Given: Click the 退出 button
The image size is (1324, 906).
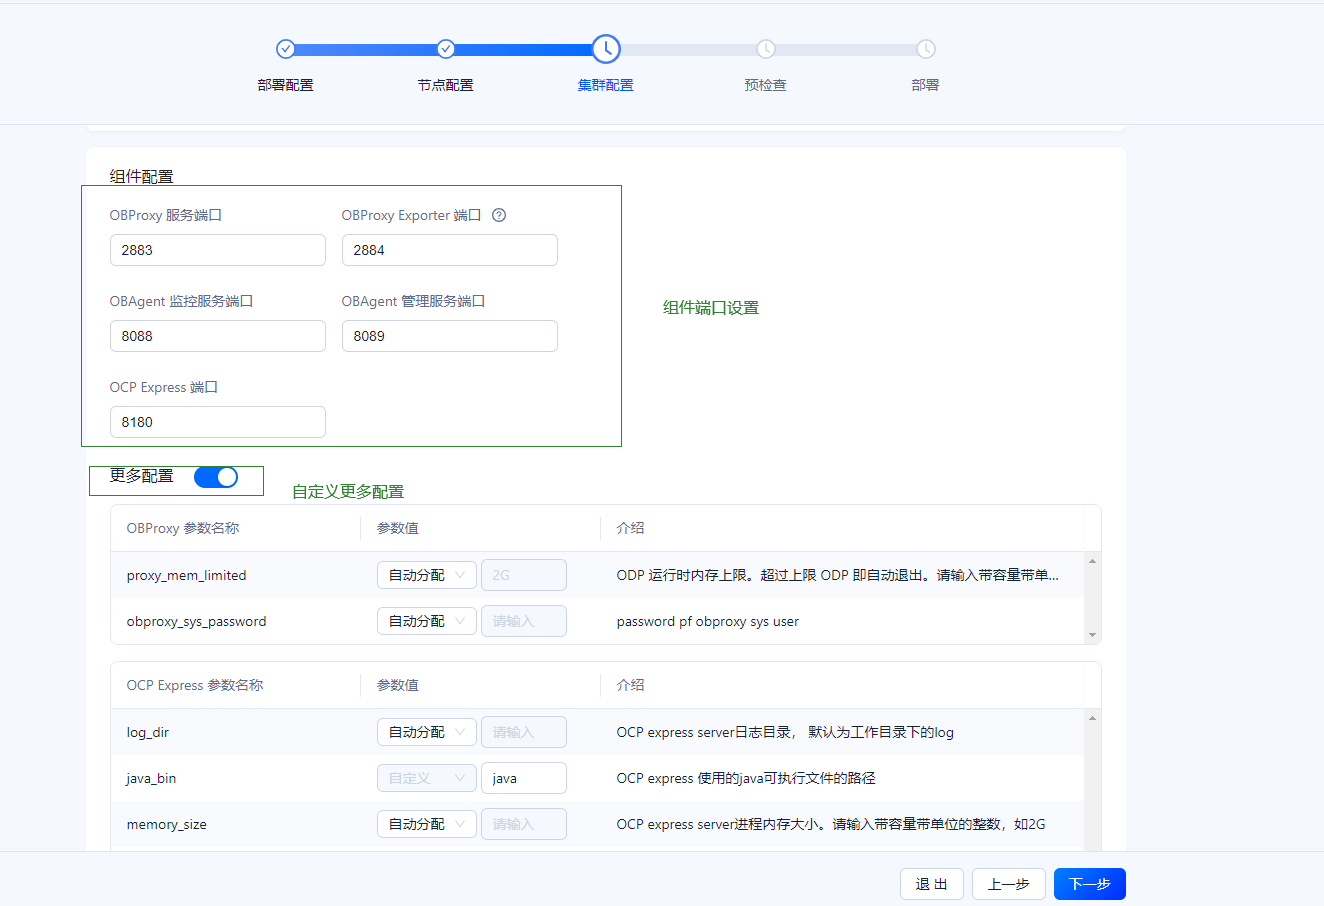Looking at the screenshot, I should [x=932, y=884].
